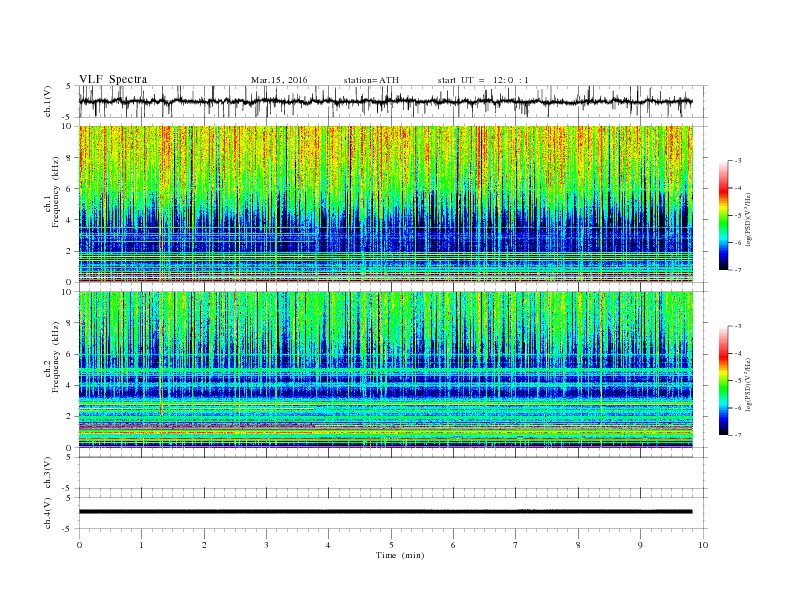792x612 pixels.
Task: Click the "ch.3(V)" axis label
Action: [x=48, y=473]
